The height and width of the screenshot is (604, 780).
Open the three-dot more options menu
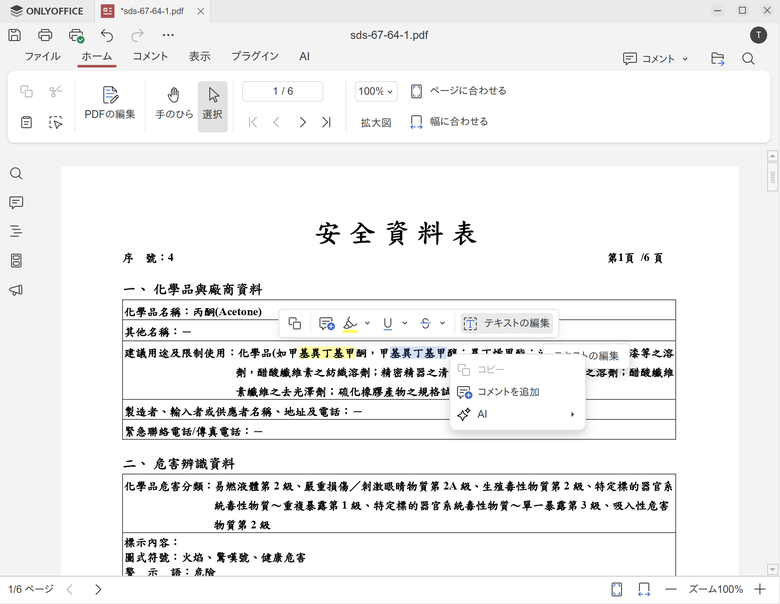tap(168, 35)
